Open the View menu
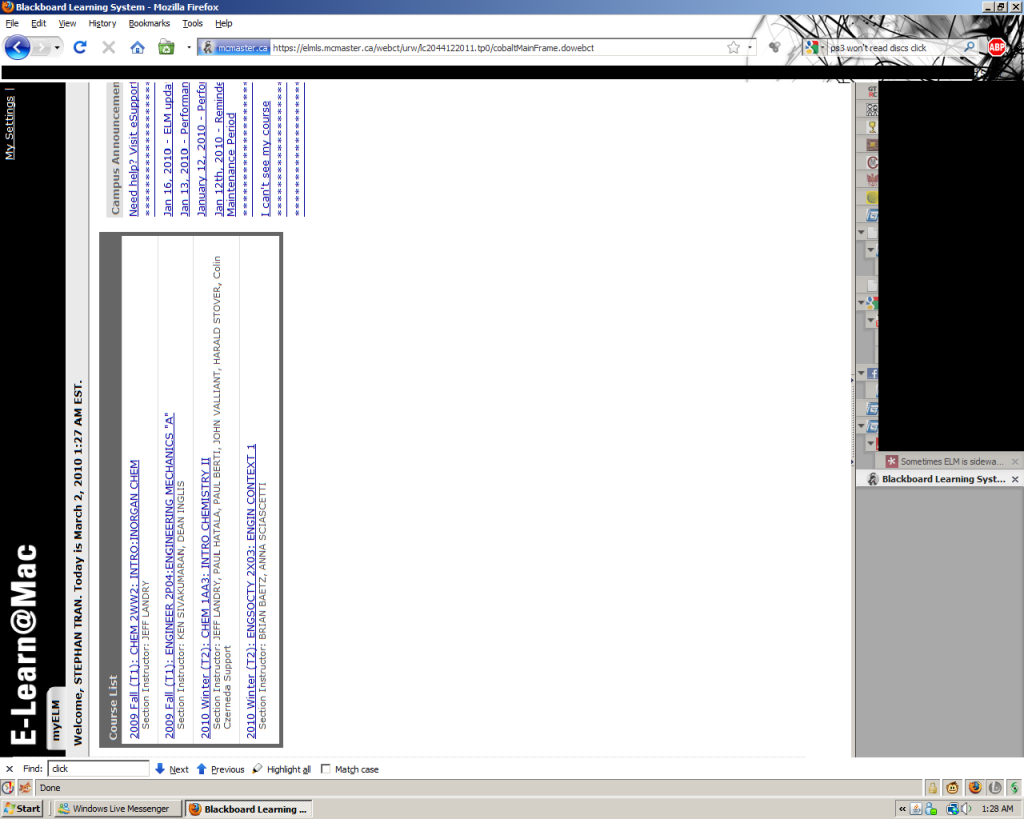The image size is (1024, 819). click(67, 24)
